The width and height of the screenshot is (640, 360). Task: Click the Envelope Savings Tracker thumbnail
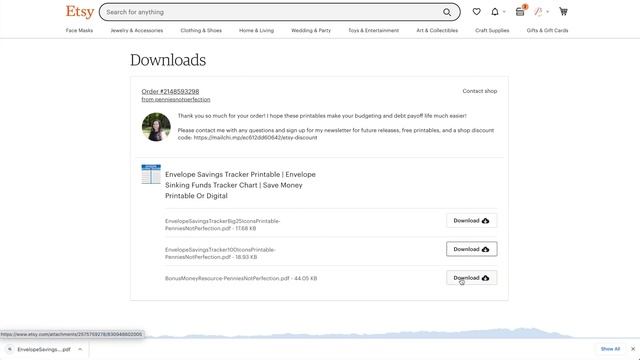tap(151, 174)
